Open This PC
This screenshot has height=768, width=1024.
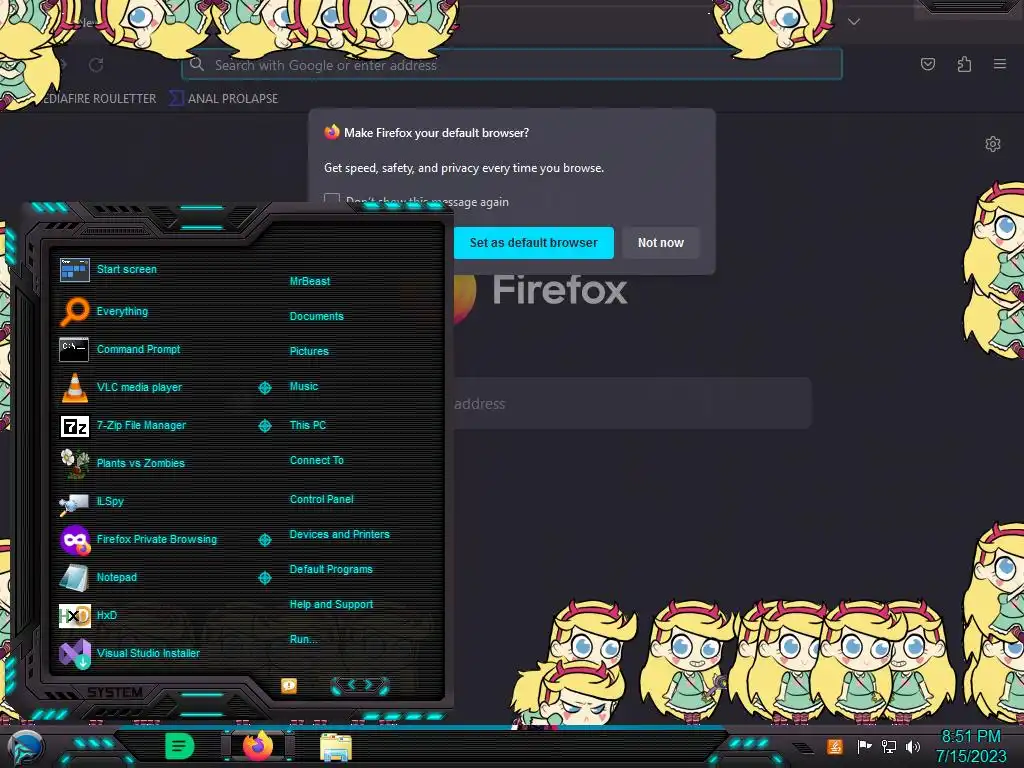tap(308, 425)
